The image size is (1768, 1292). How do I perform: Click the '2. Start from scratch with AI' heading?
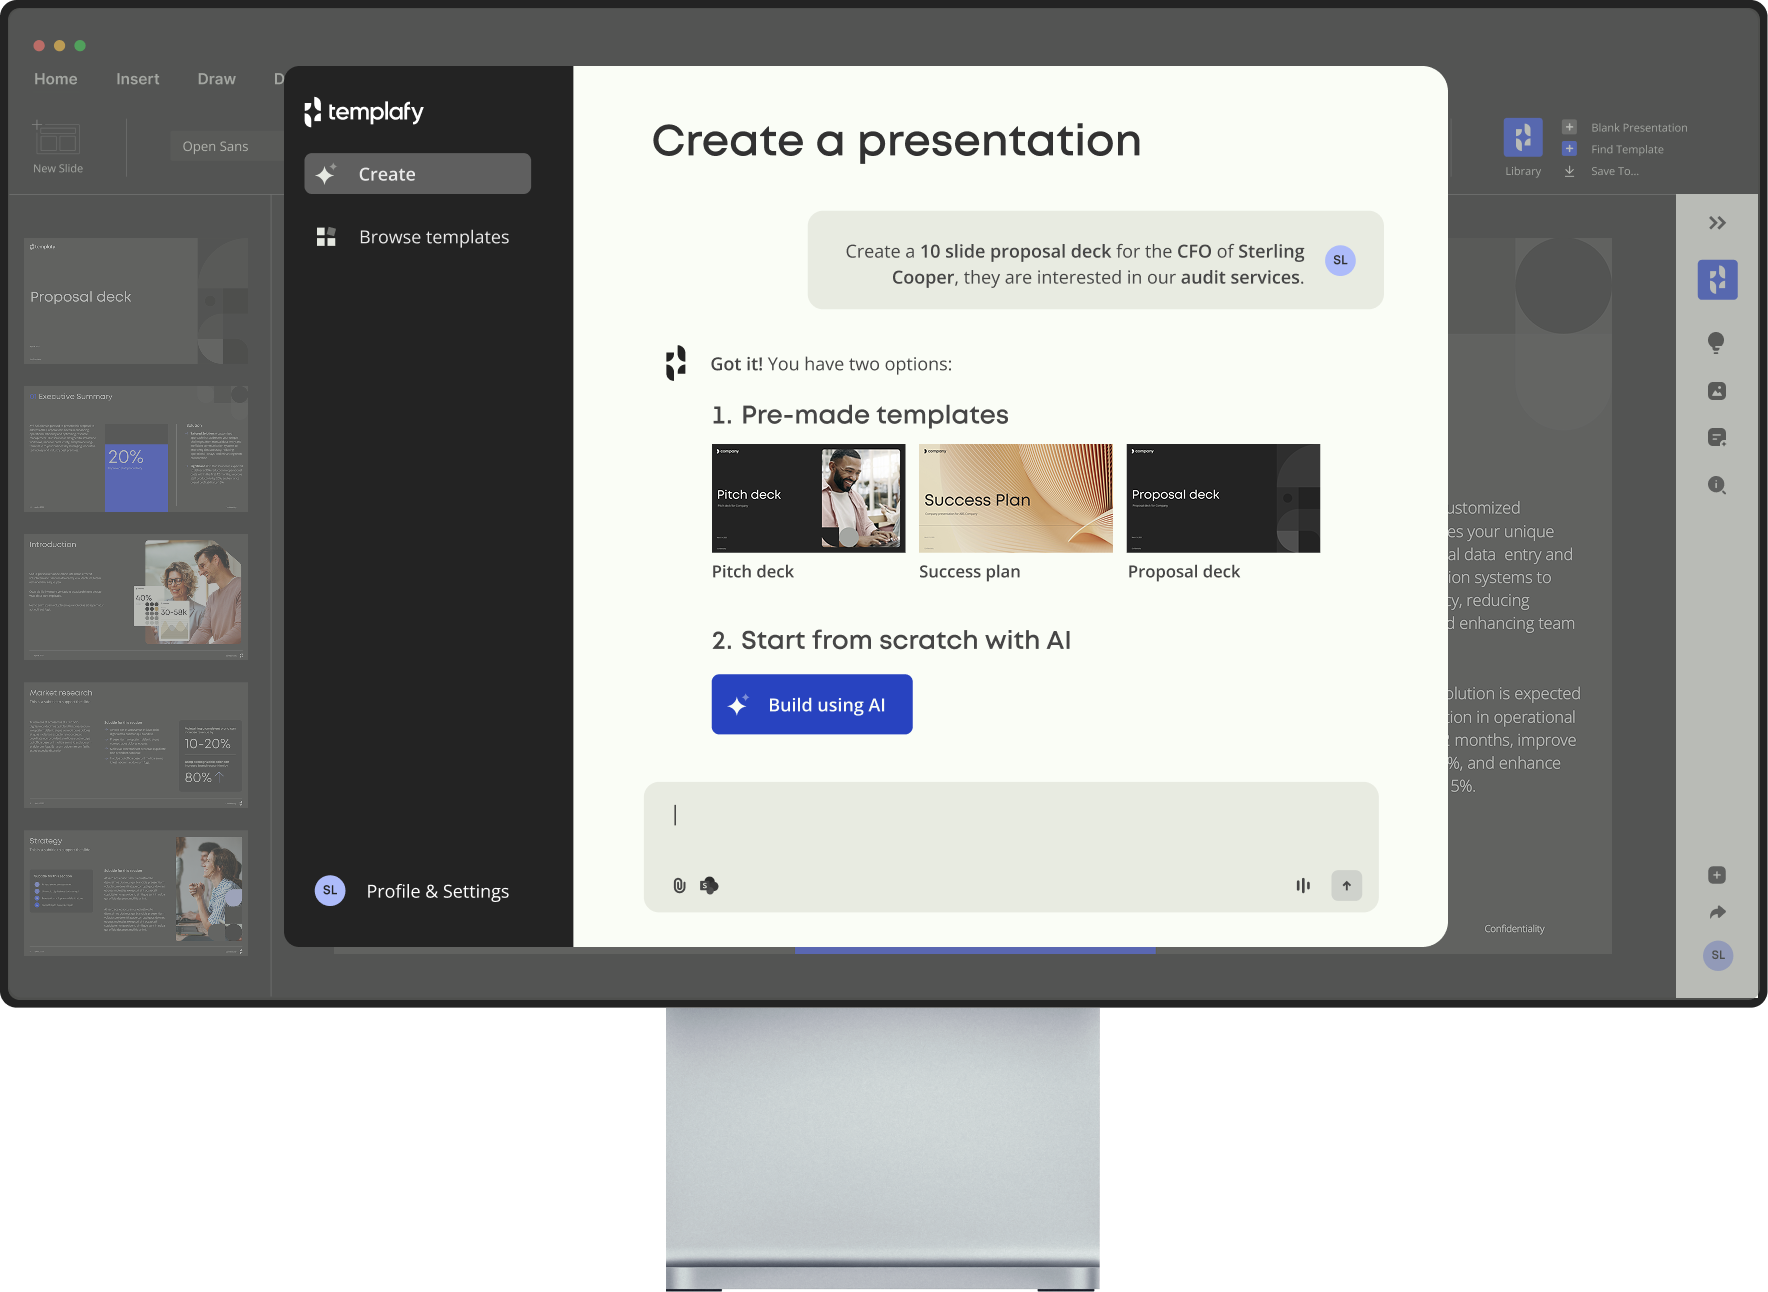coord(891,640)
